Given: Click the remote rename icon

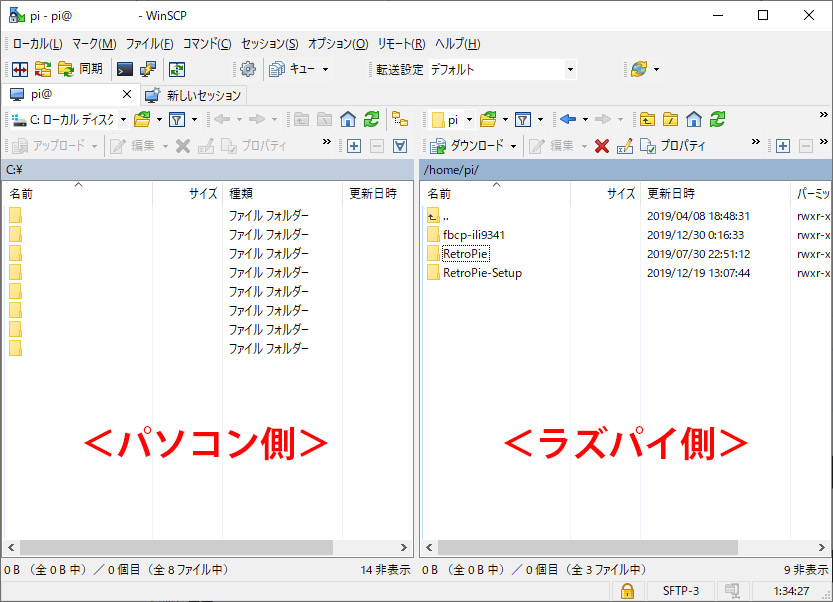Looking at the screenshot, I should tap(625, 146).
